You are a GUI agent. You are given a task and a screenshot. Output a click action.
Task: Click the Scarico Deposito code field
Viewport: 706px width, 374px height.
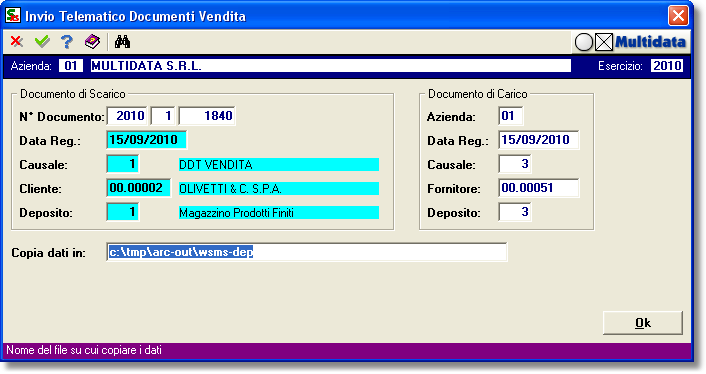(x=123, y=212)
